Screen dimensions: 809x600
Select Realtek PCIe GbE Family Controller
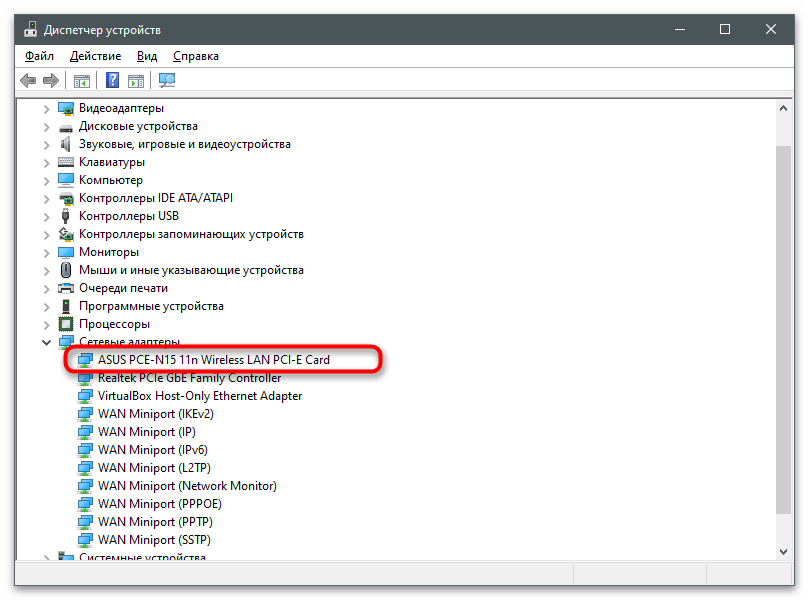click(189, 378)
